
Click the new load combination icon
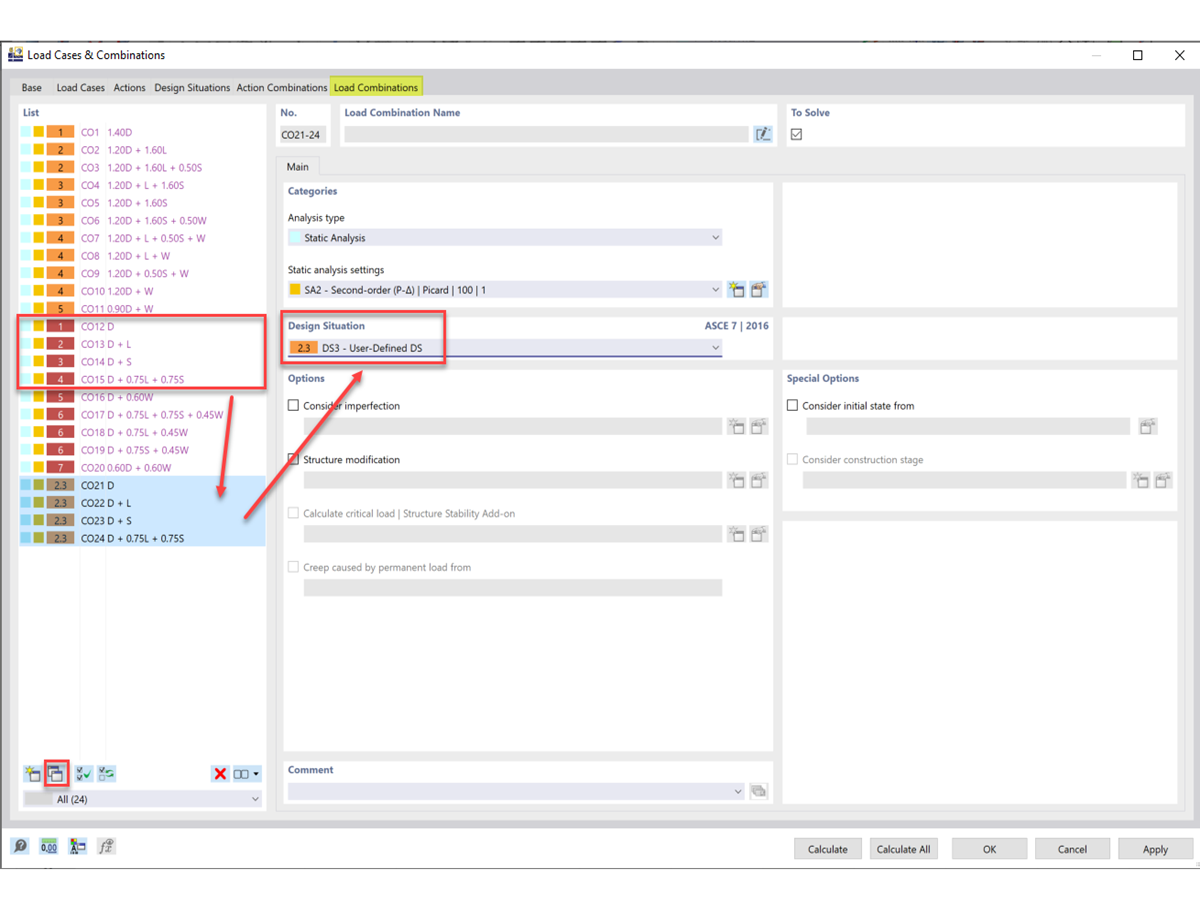[x=33, y=774]
